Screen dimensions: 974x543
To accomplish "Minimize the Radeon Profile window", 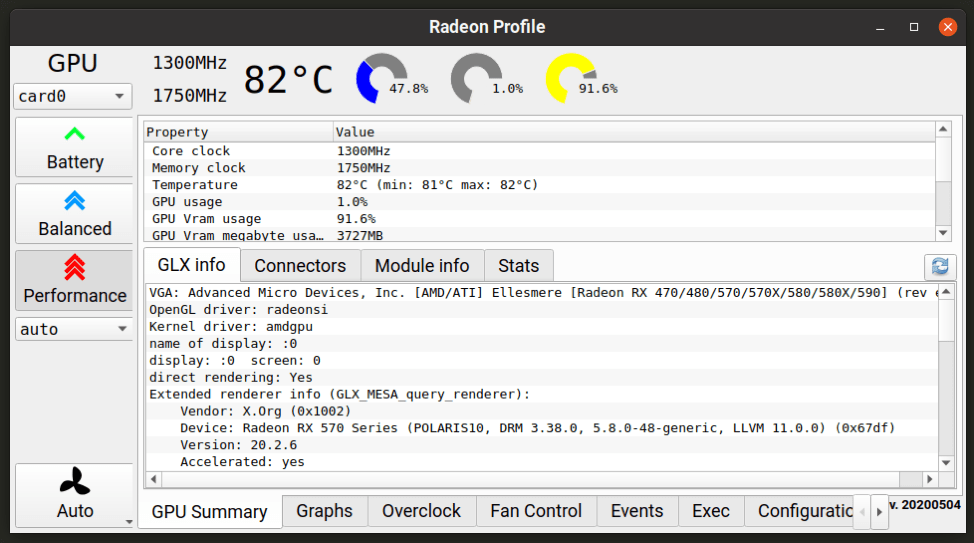I will tap(880, 27).
